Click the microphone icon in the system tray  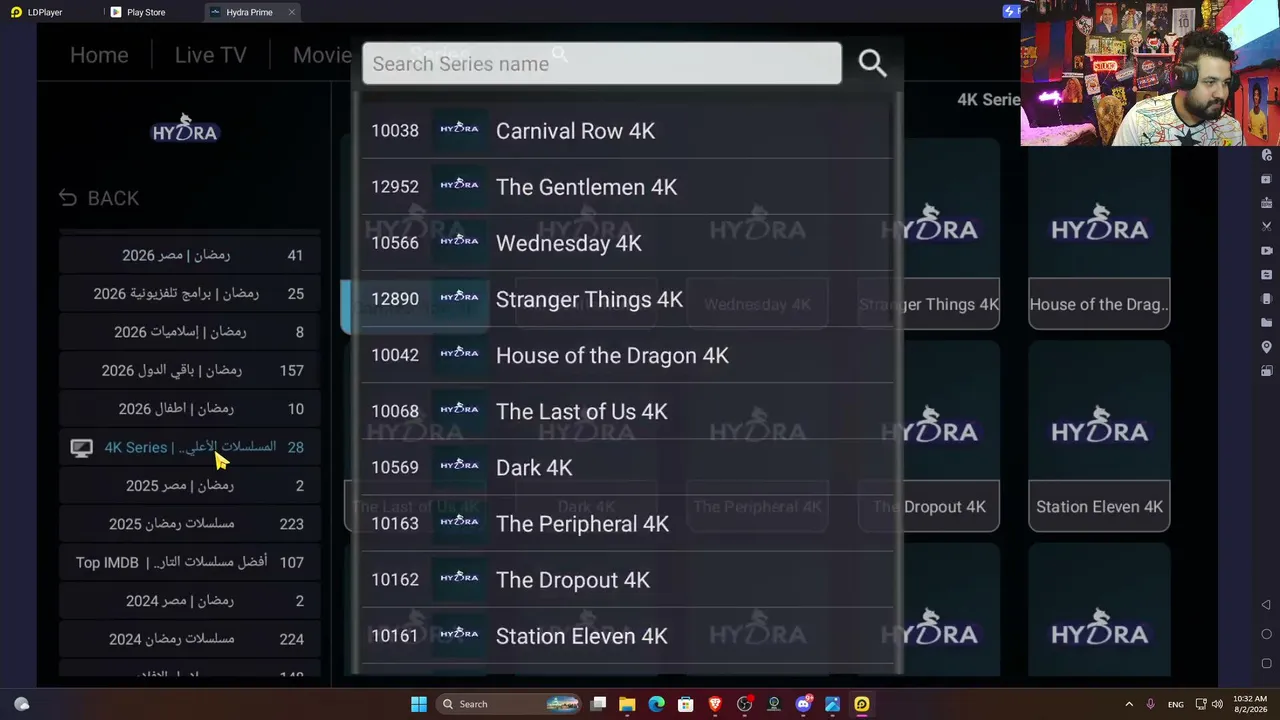pyautogui.click(x=1151, y=704)
